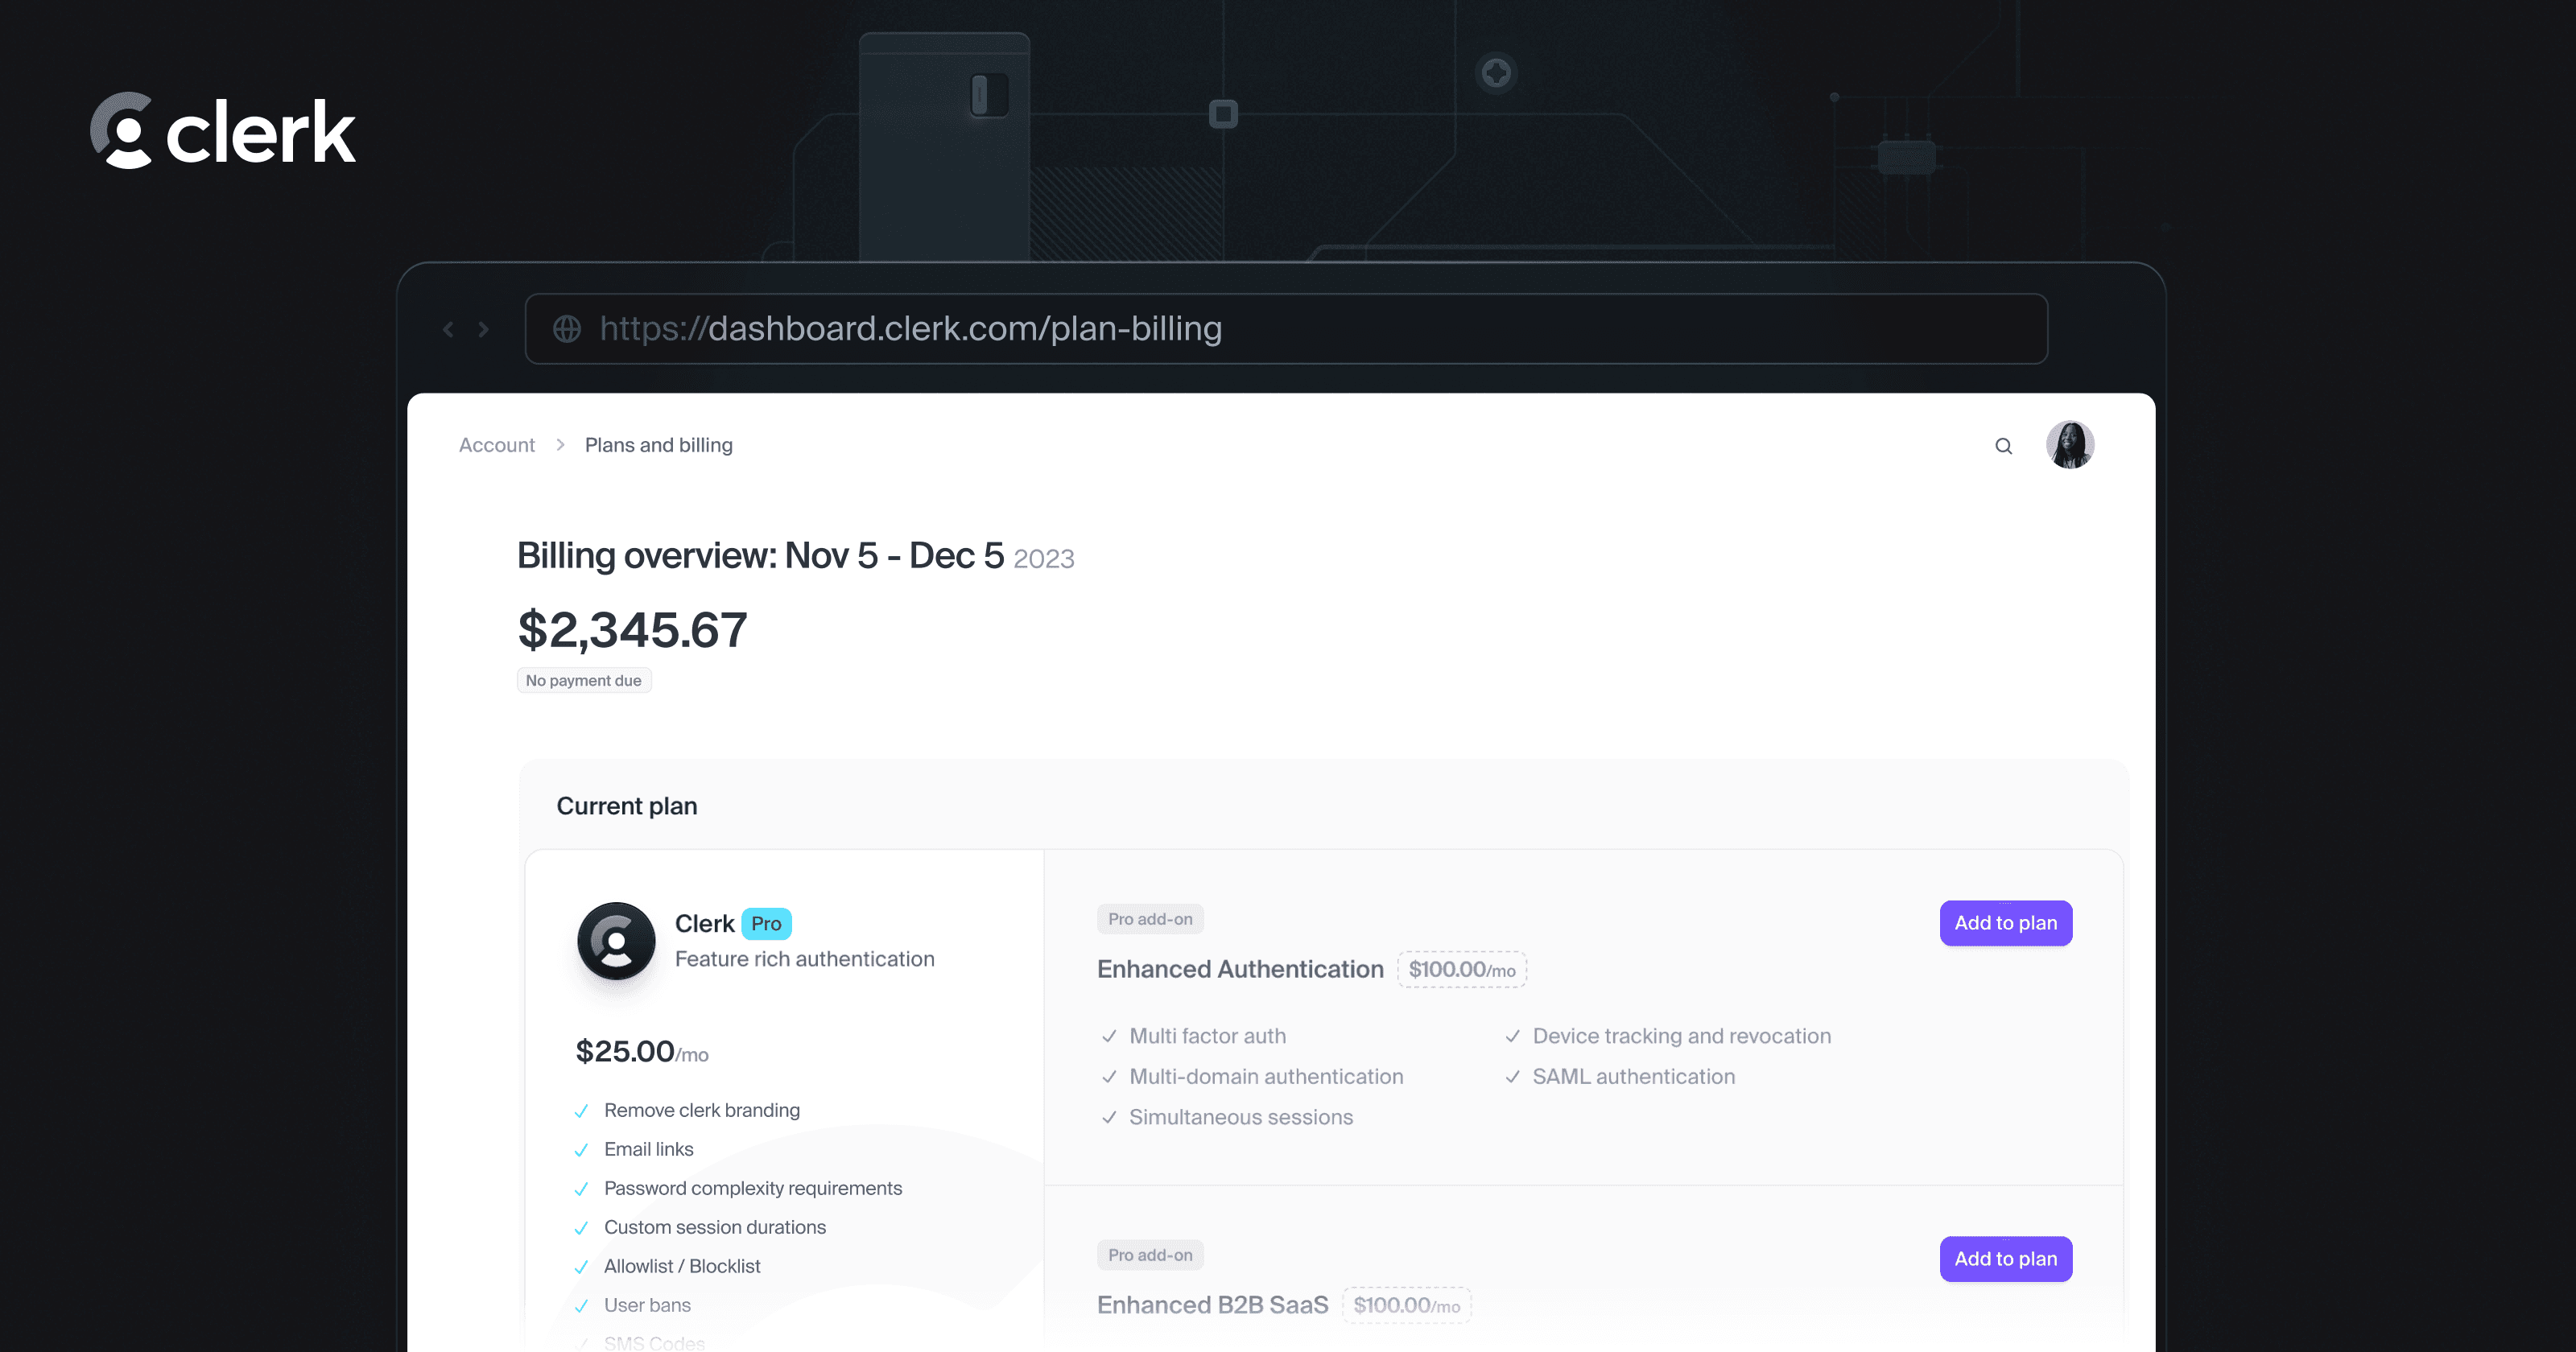This screenshot has width=2576, height=1352.
Task: Click checkmark beside Password complexity requirements
Action: 581,1190
